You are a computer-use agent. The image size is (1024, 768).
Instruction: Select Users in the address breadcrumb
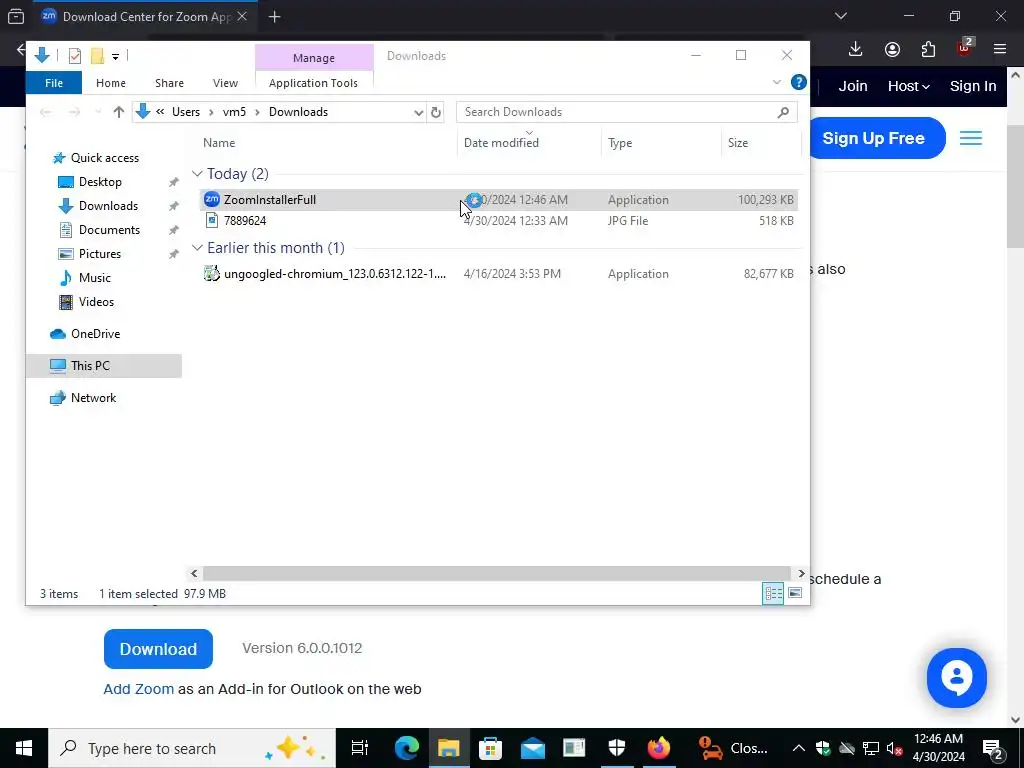click(185, 112)
